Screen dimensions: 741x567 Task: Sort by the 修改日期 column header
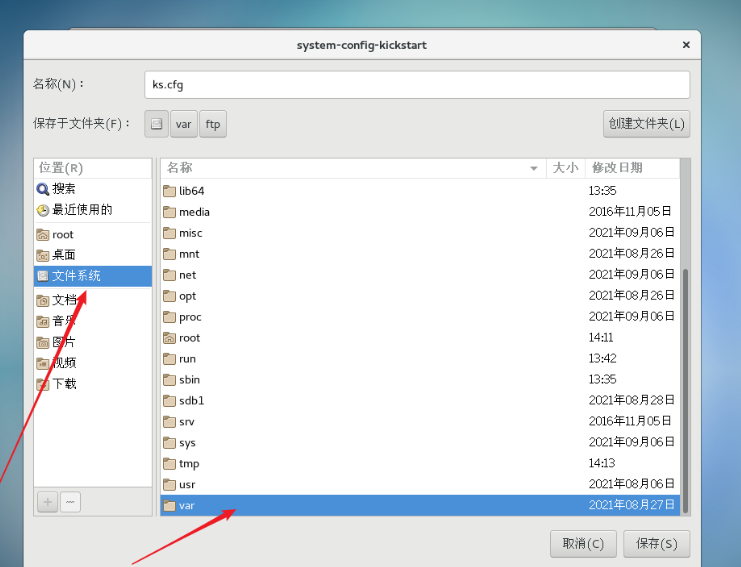pyautogui.click(x=632, y=168)
